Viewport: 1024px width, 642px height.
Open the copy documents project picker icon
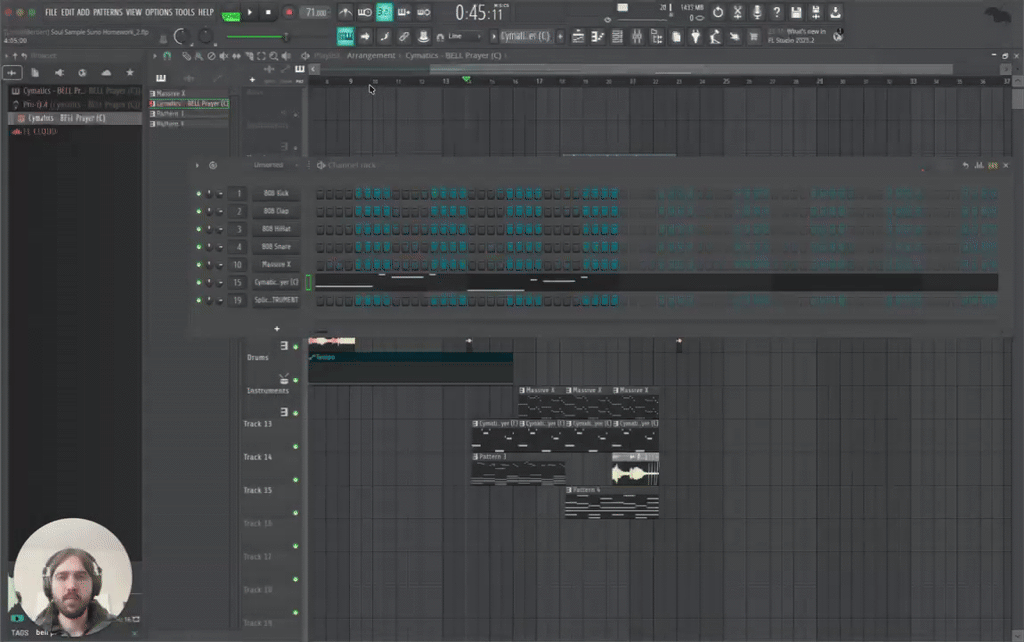[676, 37]
